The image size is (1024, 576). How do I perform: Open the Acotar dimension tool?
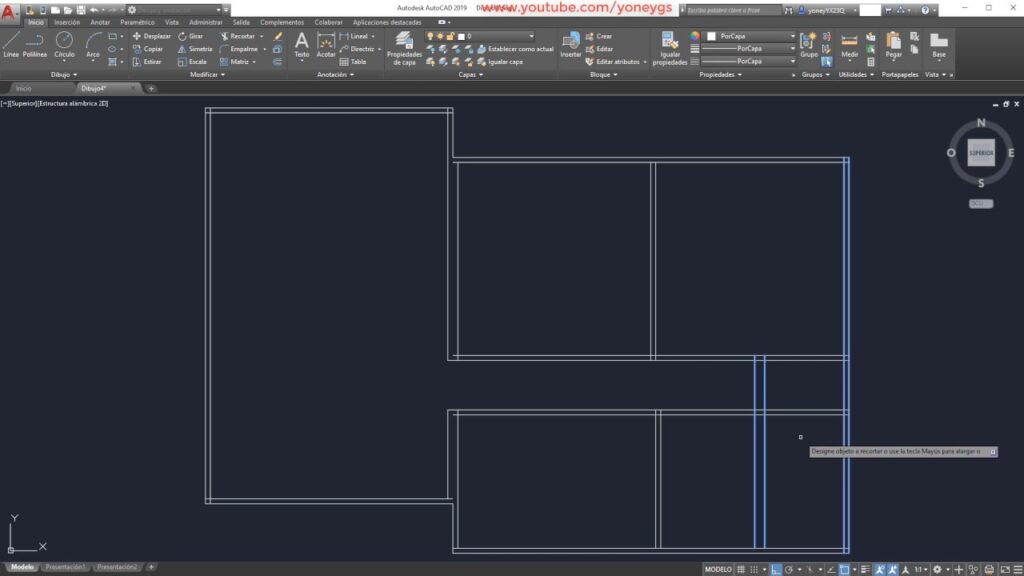tap(326, 44)
